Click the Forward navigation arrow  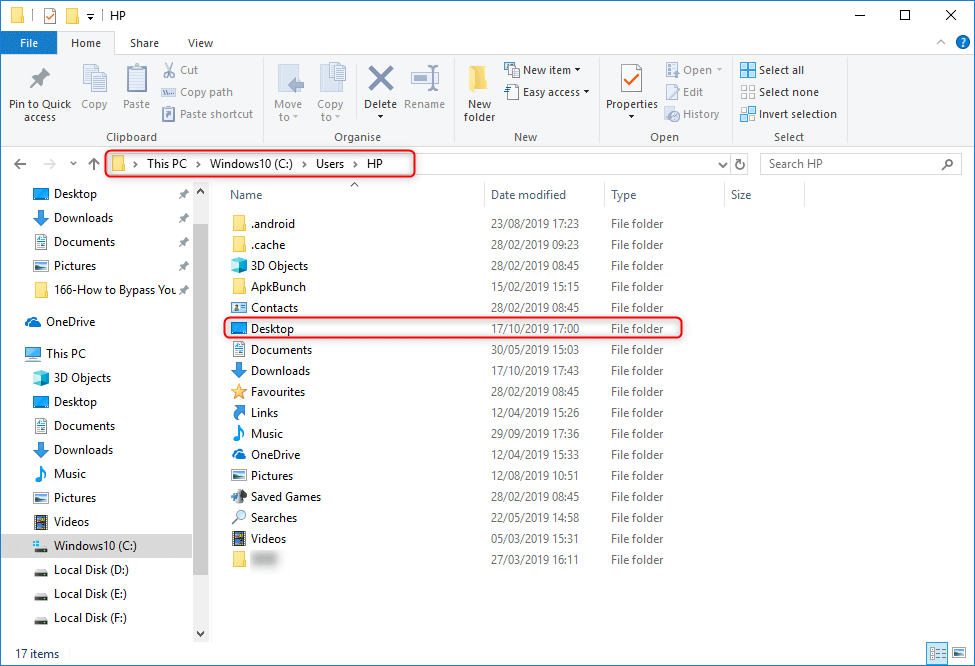coord(50,164)
